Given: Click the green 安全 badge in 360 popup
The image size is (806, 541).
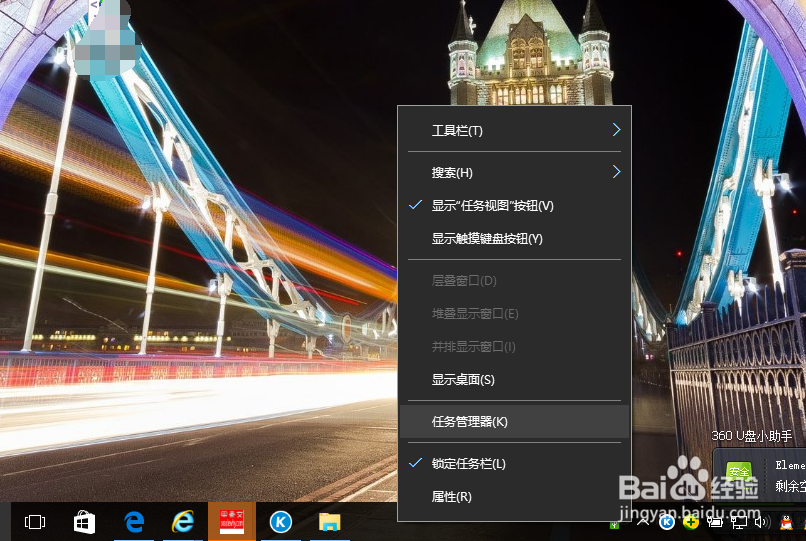Looking at the screenshot, I should coord(739,471).
